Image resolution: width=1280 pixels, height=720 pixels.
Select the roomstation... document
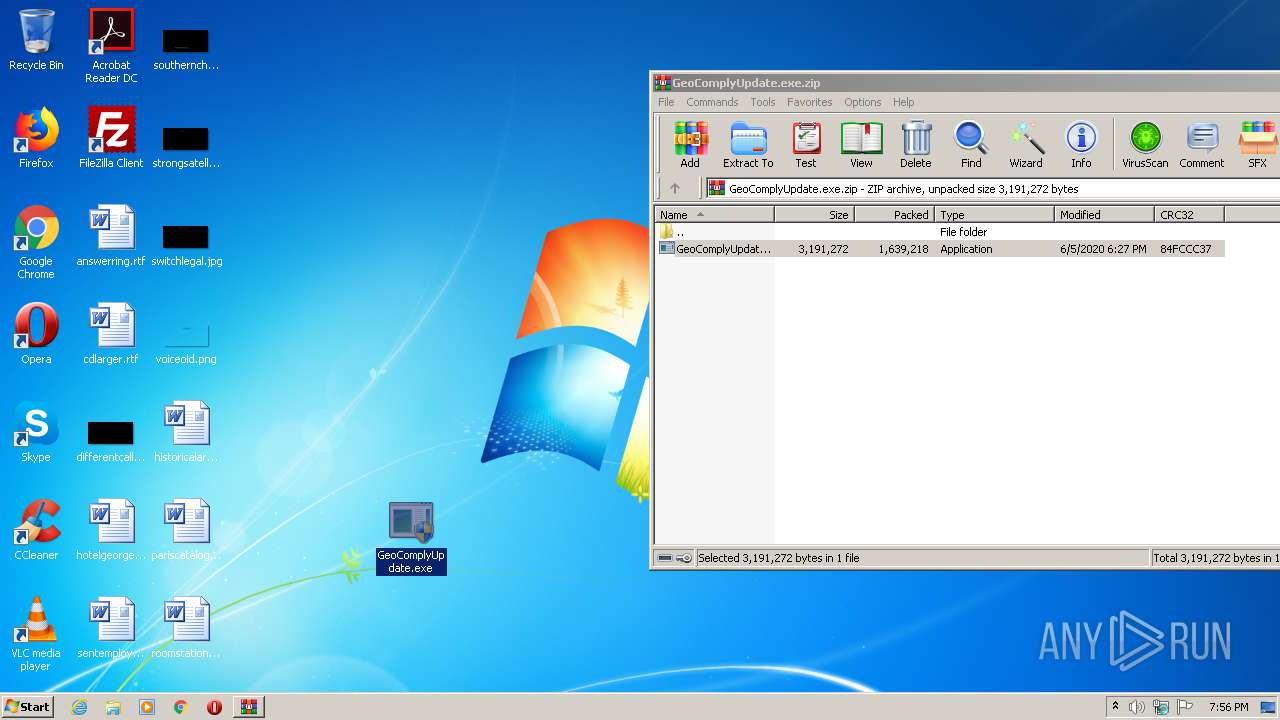[186, 628]
